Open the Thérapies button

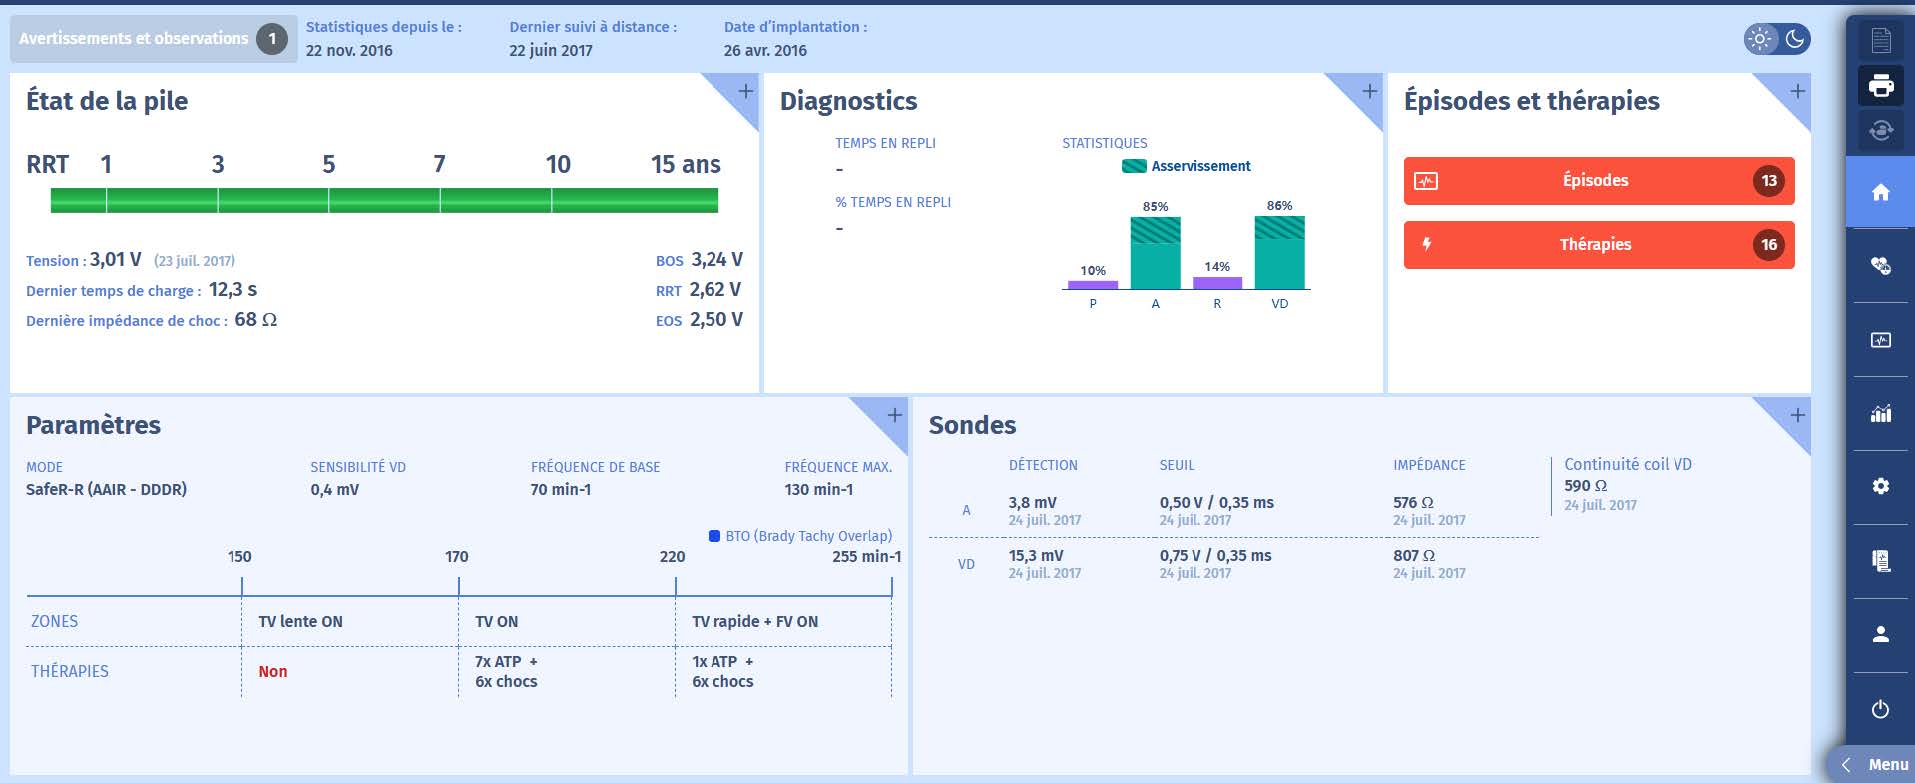(1597, 245)
